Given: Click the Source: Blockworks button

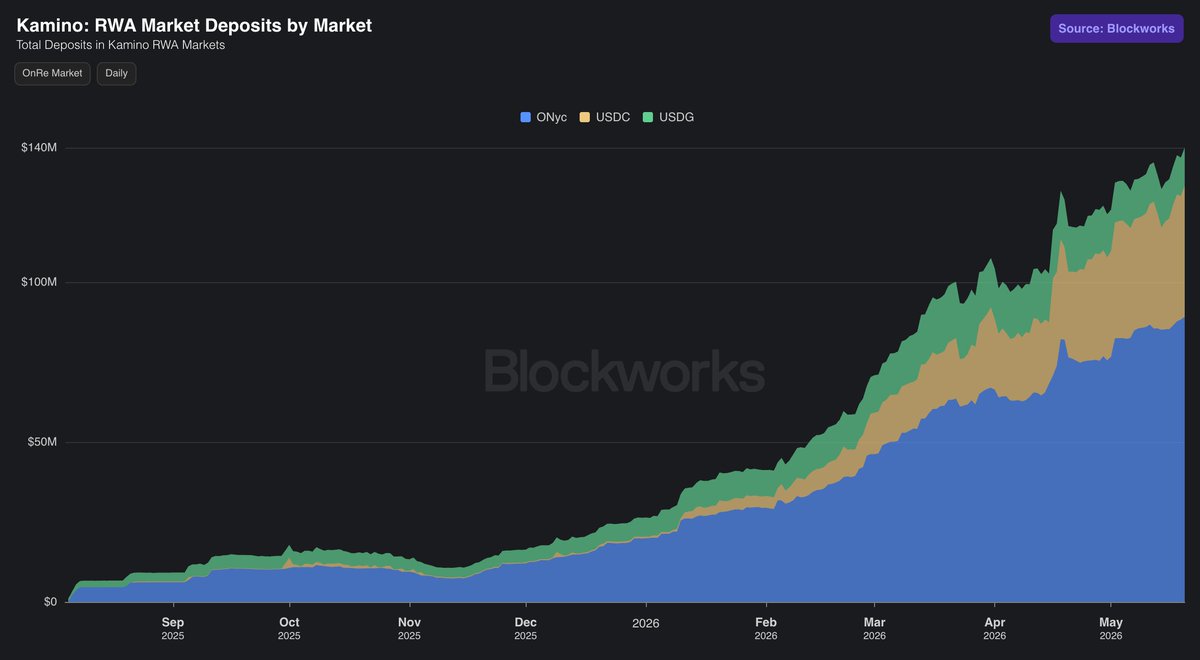Looking at the screenshot, I should 1116,28.
